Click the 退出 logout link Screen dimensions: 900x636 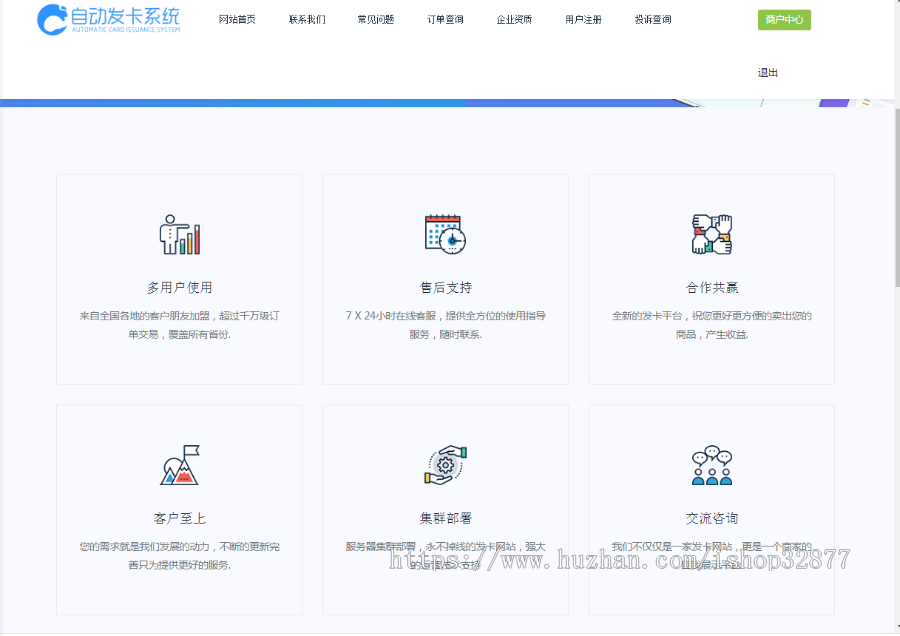click(x=767, y=72)
